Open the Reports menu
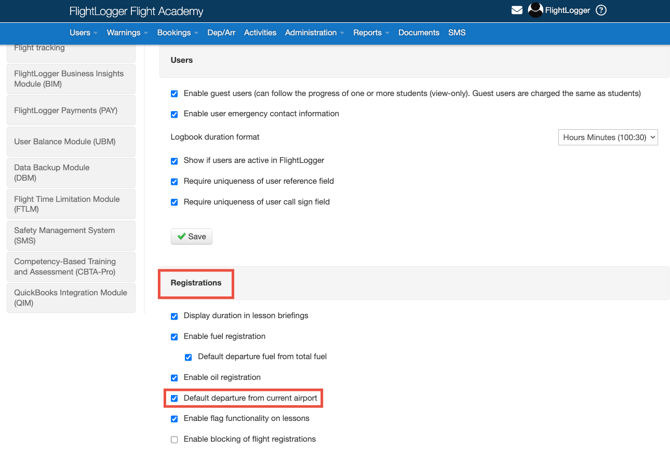 (370, 33)
